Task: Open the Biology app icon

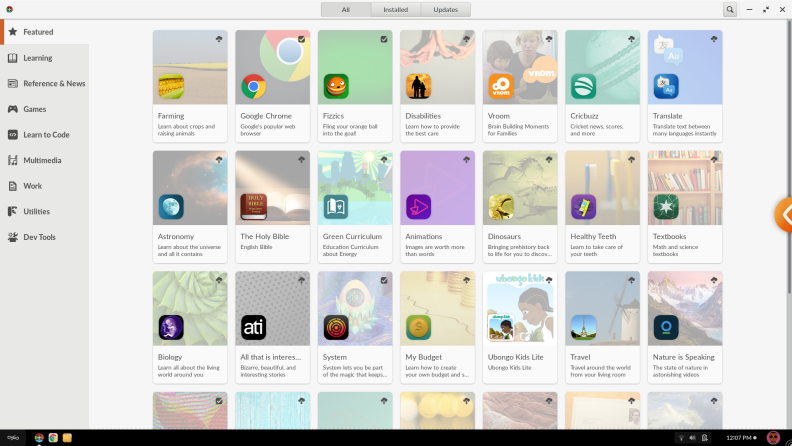Action: tap(171, 327)
